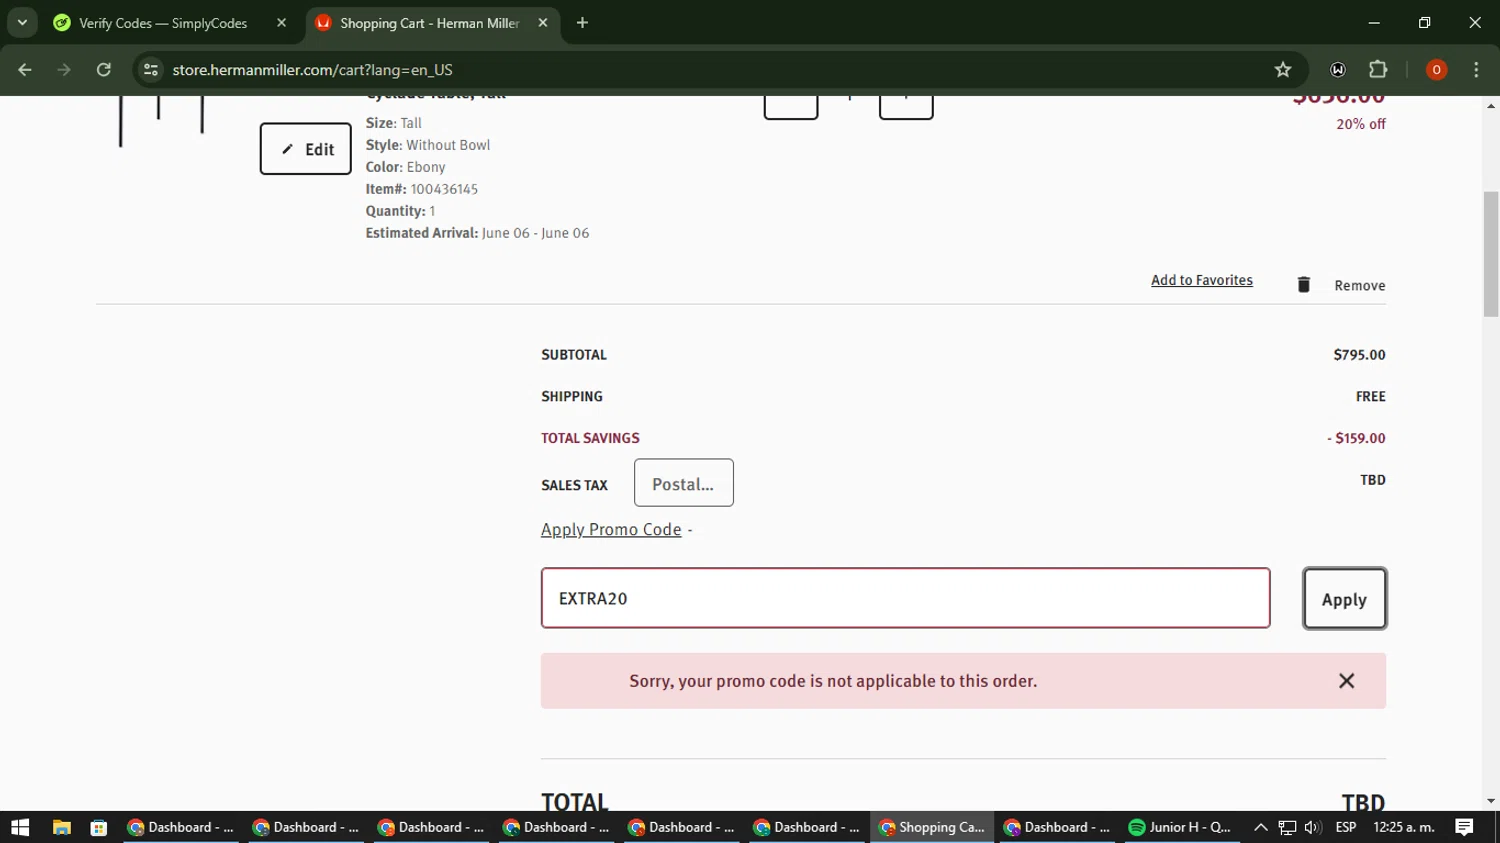Focus the address bar URL
The width and height of the screenshot is (1500, 843).
tap(313, 70)
